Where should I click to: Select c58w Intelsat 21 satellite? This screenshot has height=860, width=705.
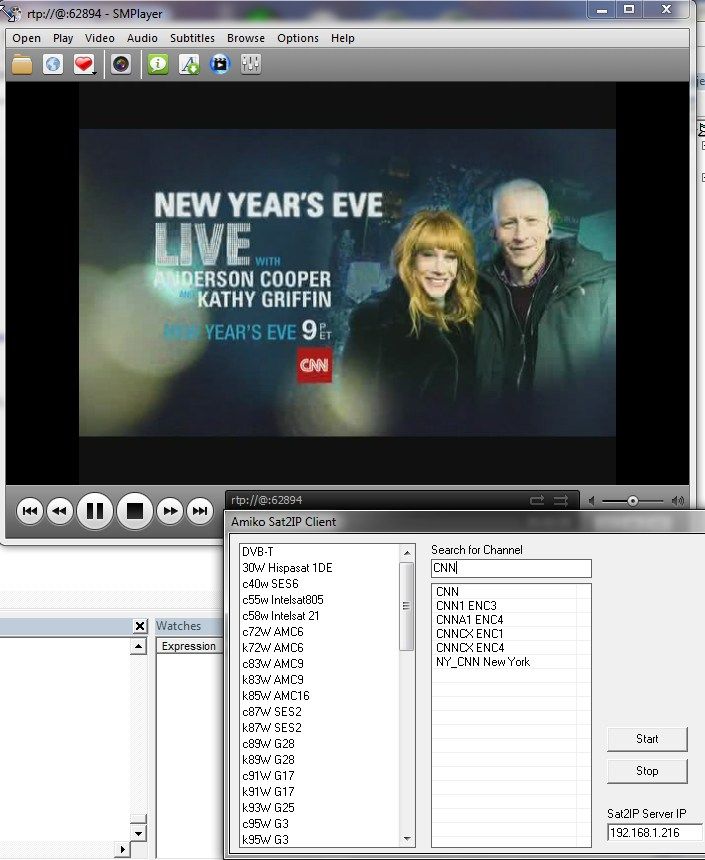[x=321, y=615]
